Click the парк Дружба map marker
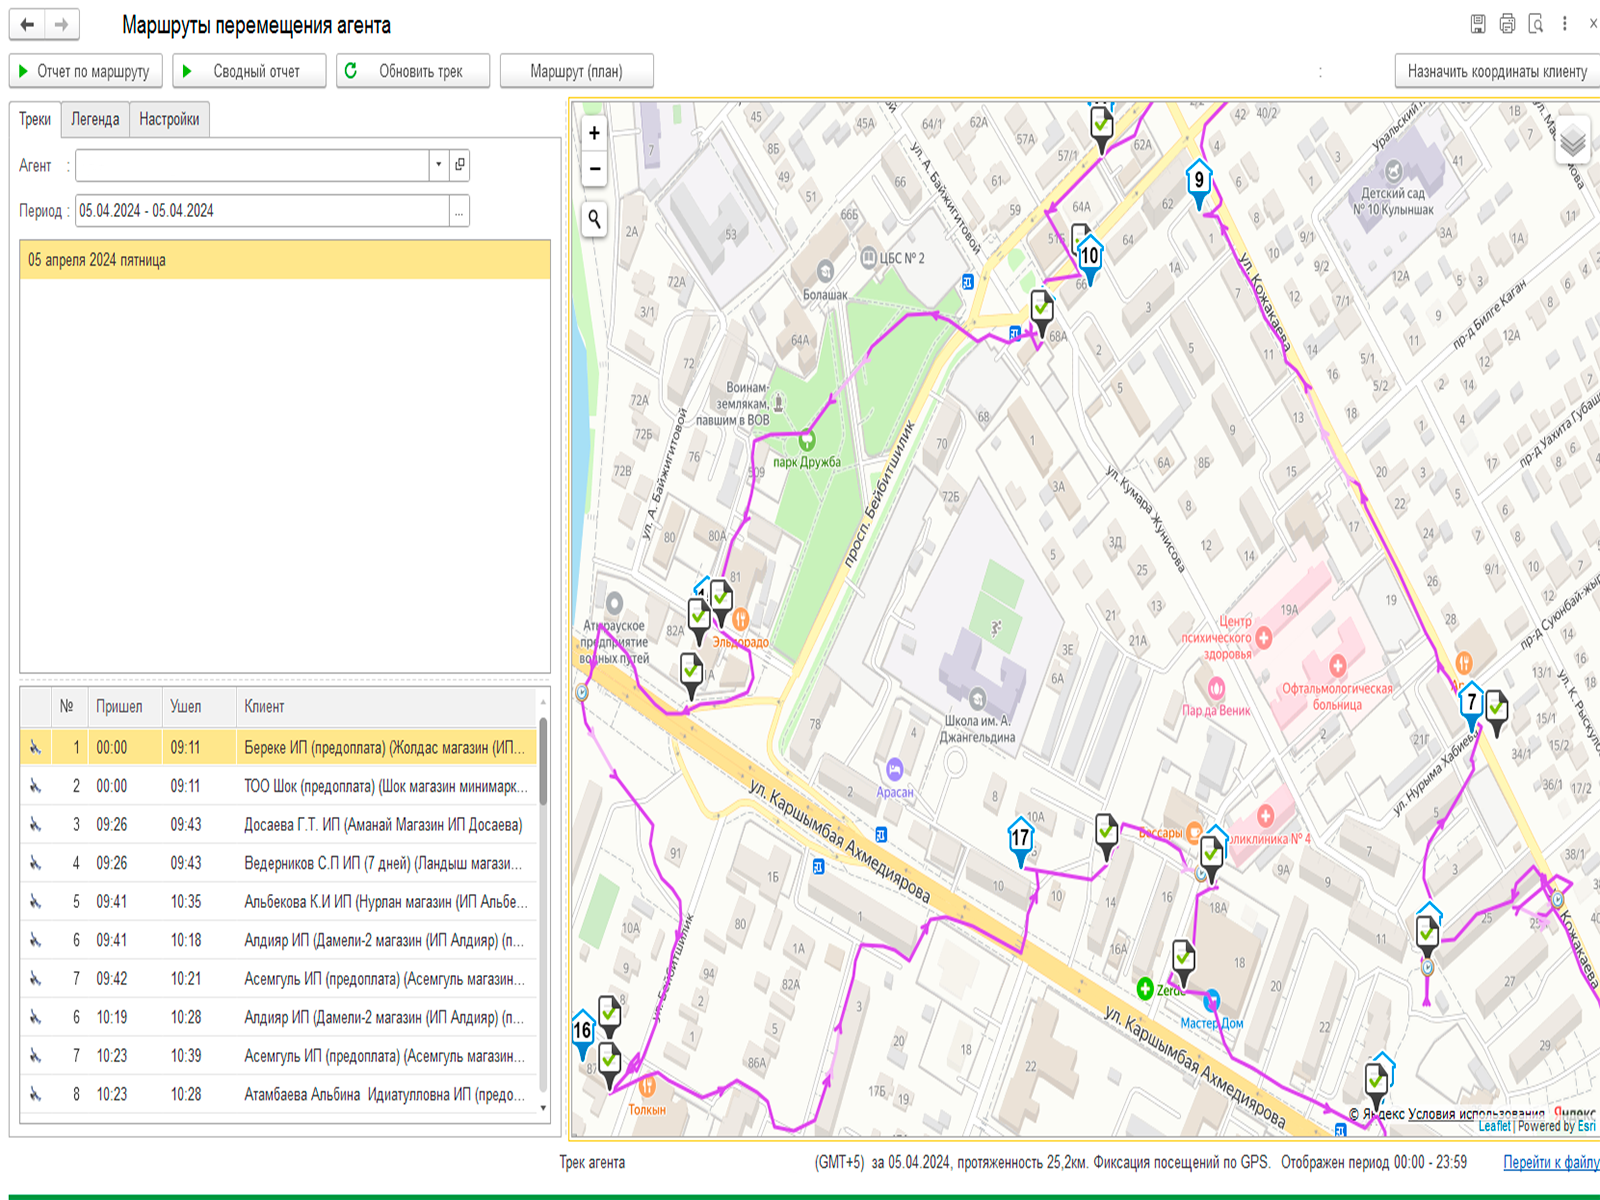The image size is (1600, 1200). pyautogui.click(x=807, y=440)
